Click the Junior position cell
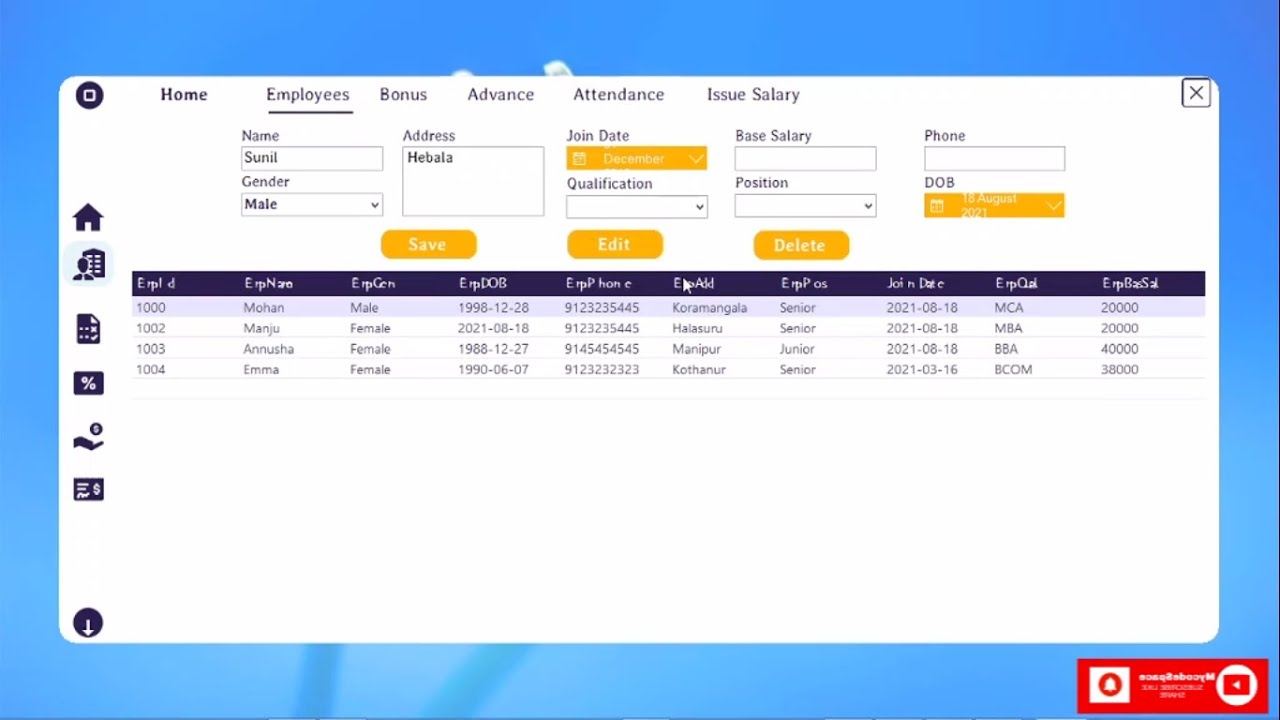1280x720 pixels. 797,349
